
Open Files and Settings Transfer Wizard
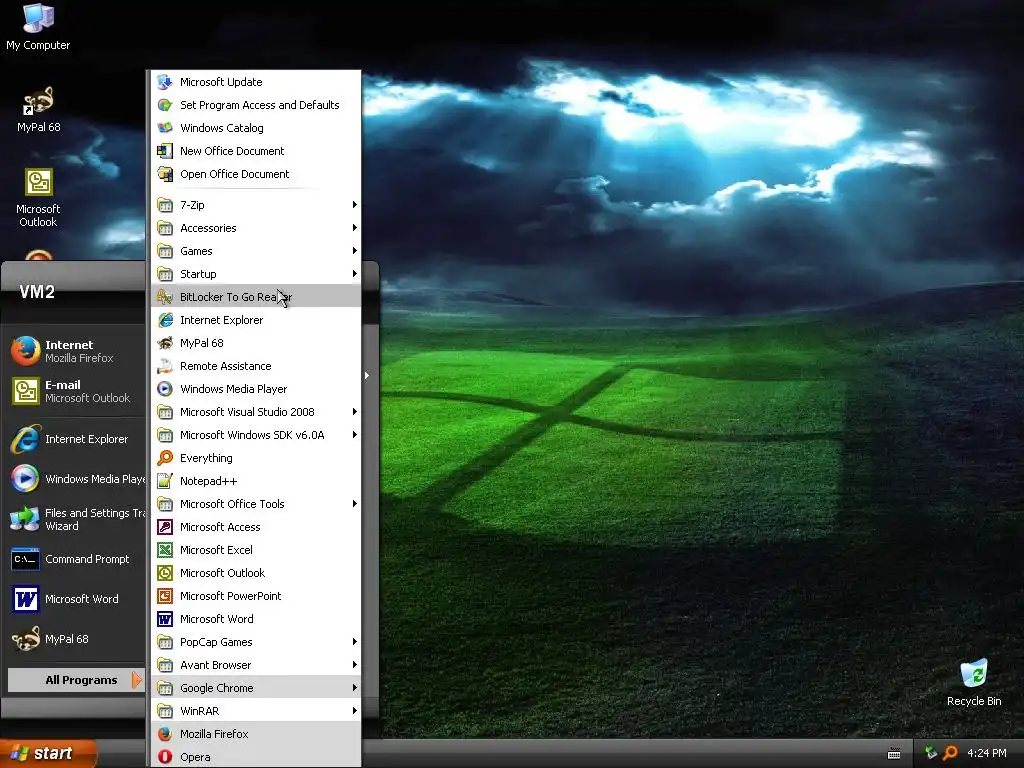click(77, 519)
